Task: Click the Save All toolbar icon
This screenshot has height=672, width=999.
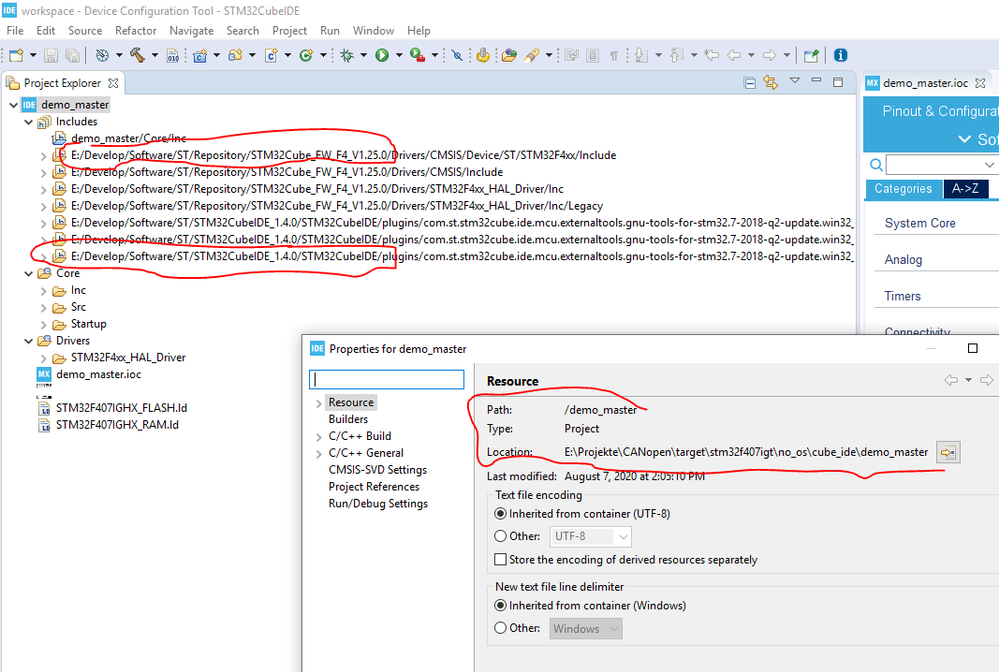Action: [73, 55]
